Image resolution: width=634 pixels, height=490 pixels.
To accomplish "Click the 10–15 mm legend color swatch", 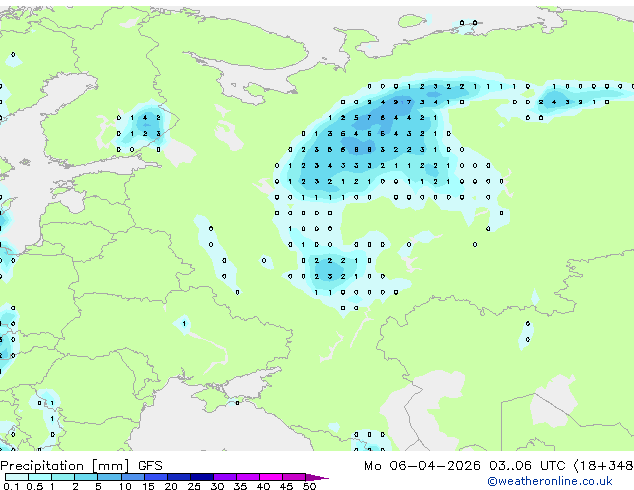I will [132, 477].
